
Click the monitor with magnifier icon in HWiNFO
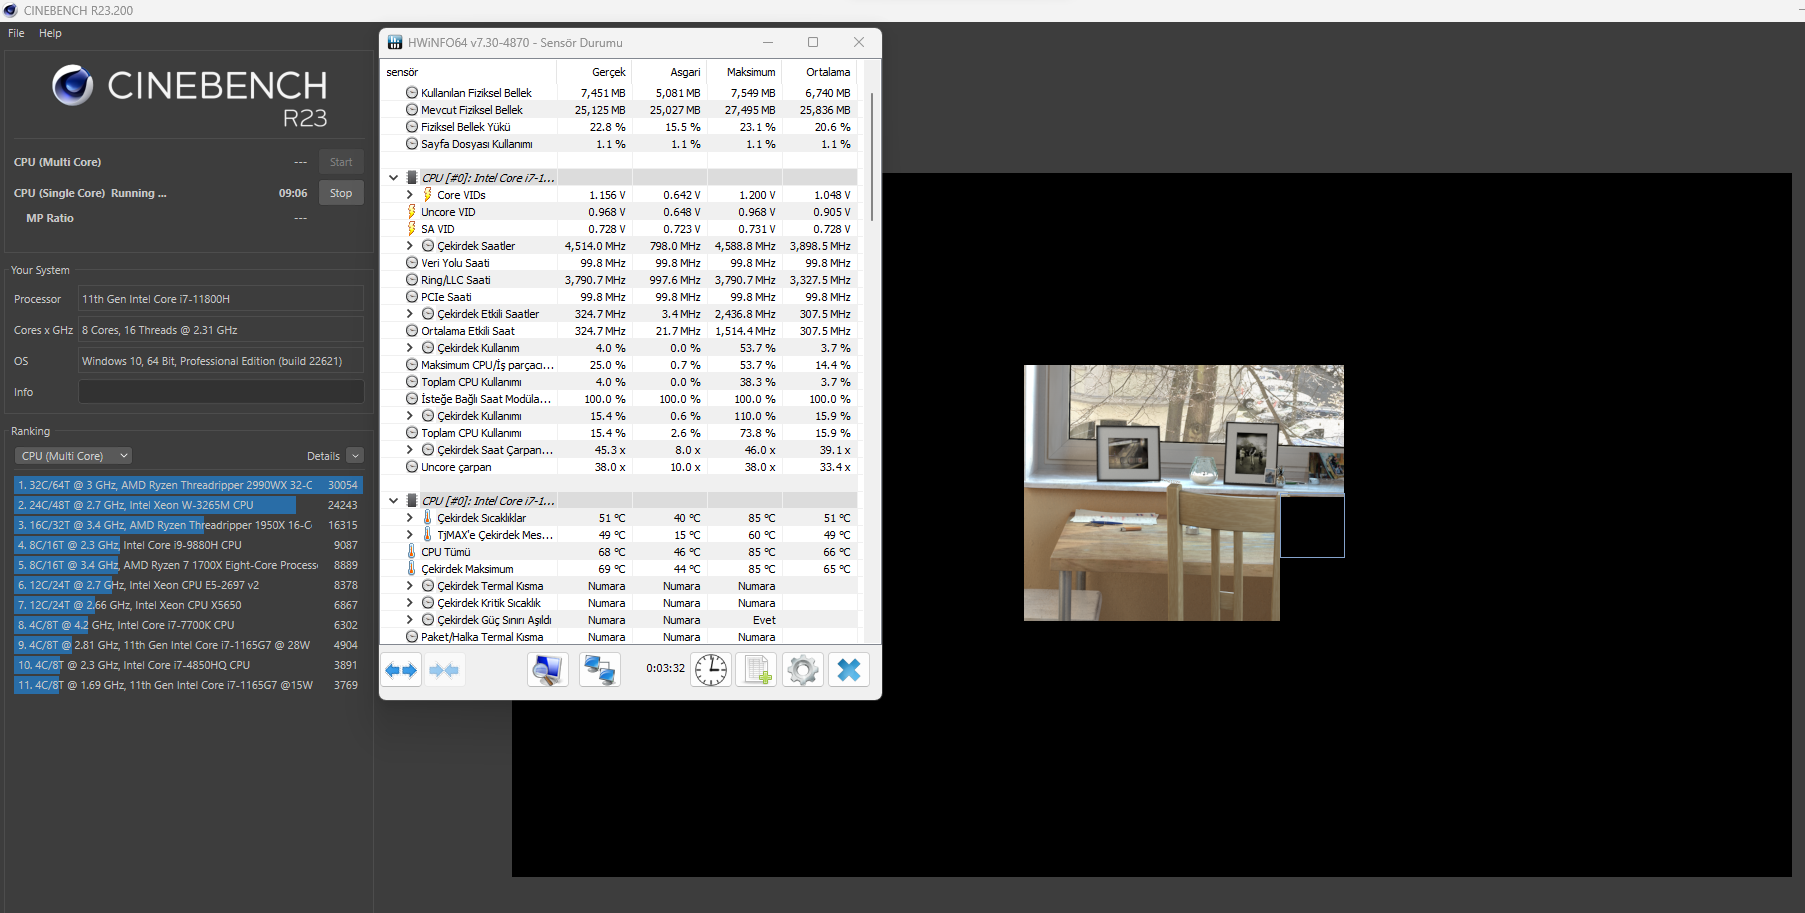(x=547, y=670)
